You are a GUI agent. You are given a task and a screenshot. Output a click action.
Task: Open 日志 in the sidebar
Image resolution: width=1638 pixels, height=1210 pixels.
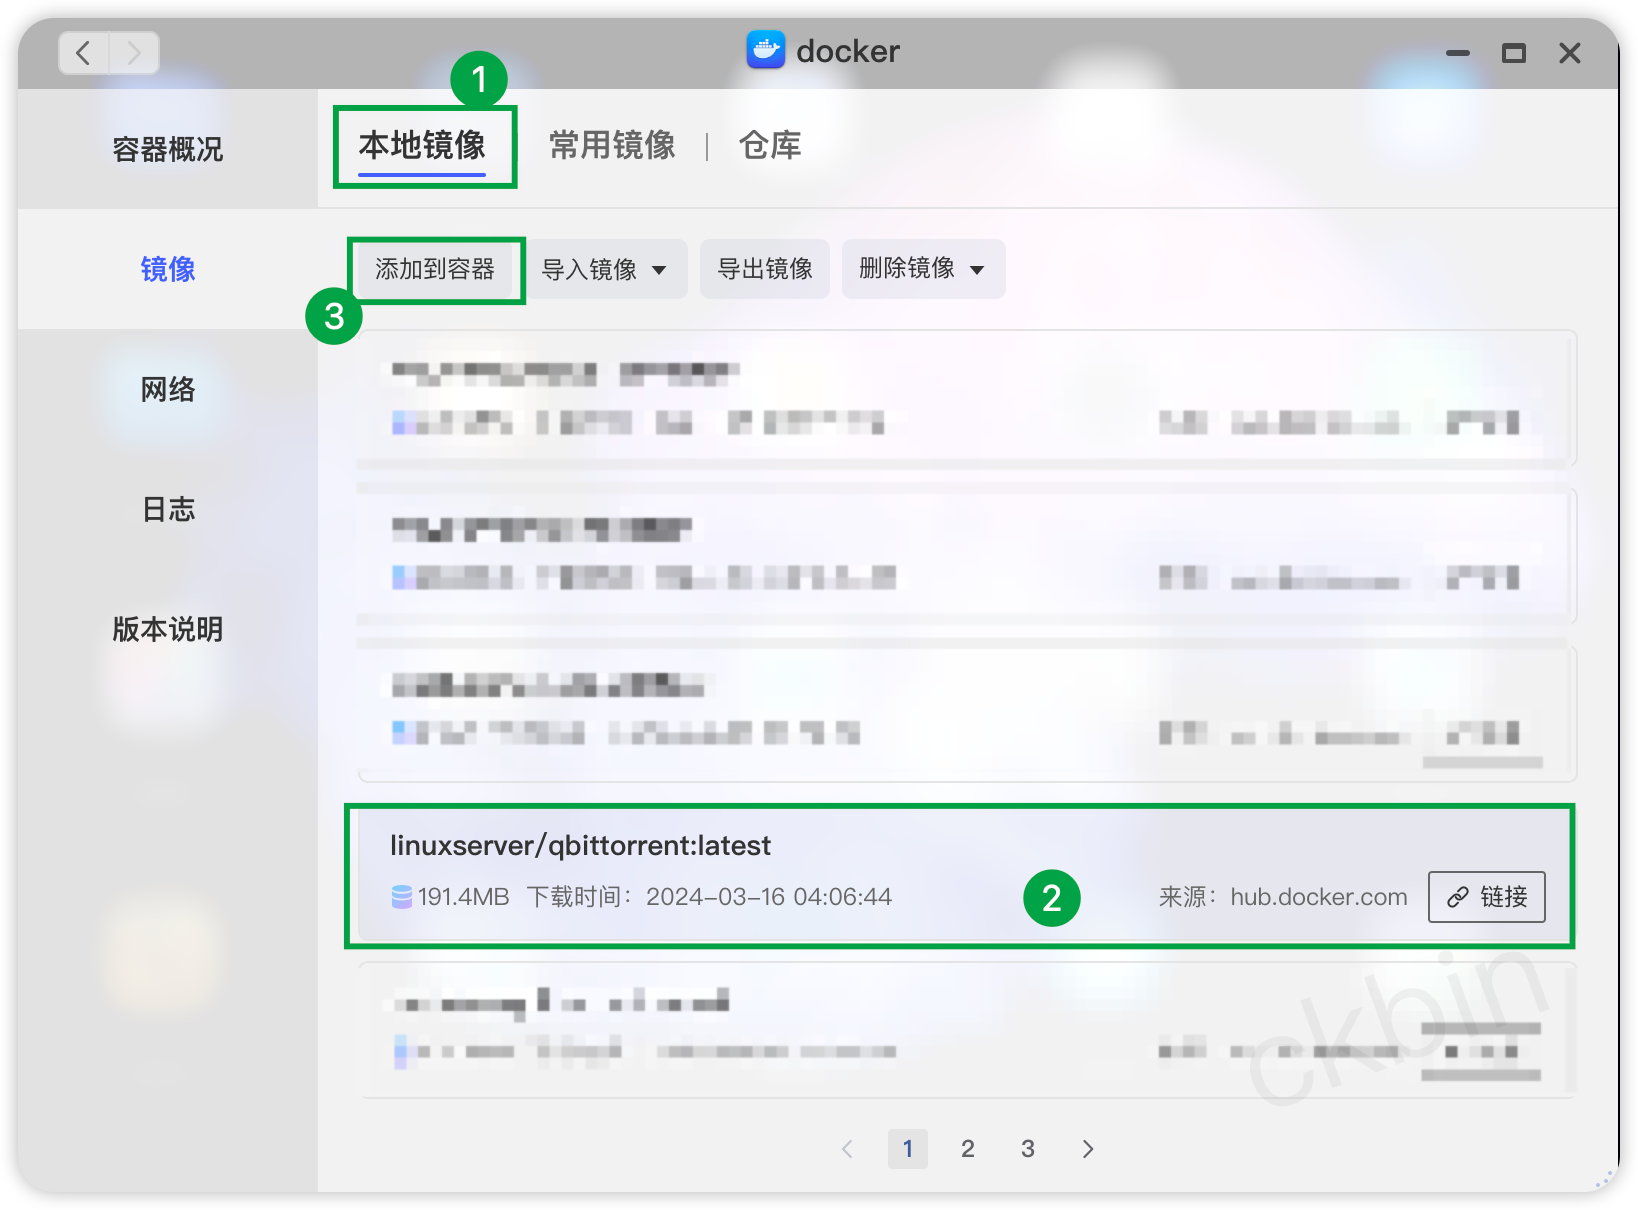(x=168, y=509)
